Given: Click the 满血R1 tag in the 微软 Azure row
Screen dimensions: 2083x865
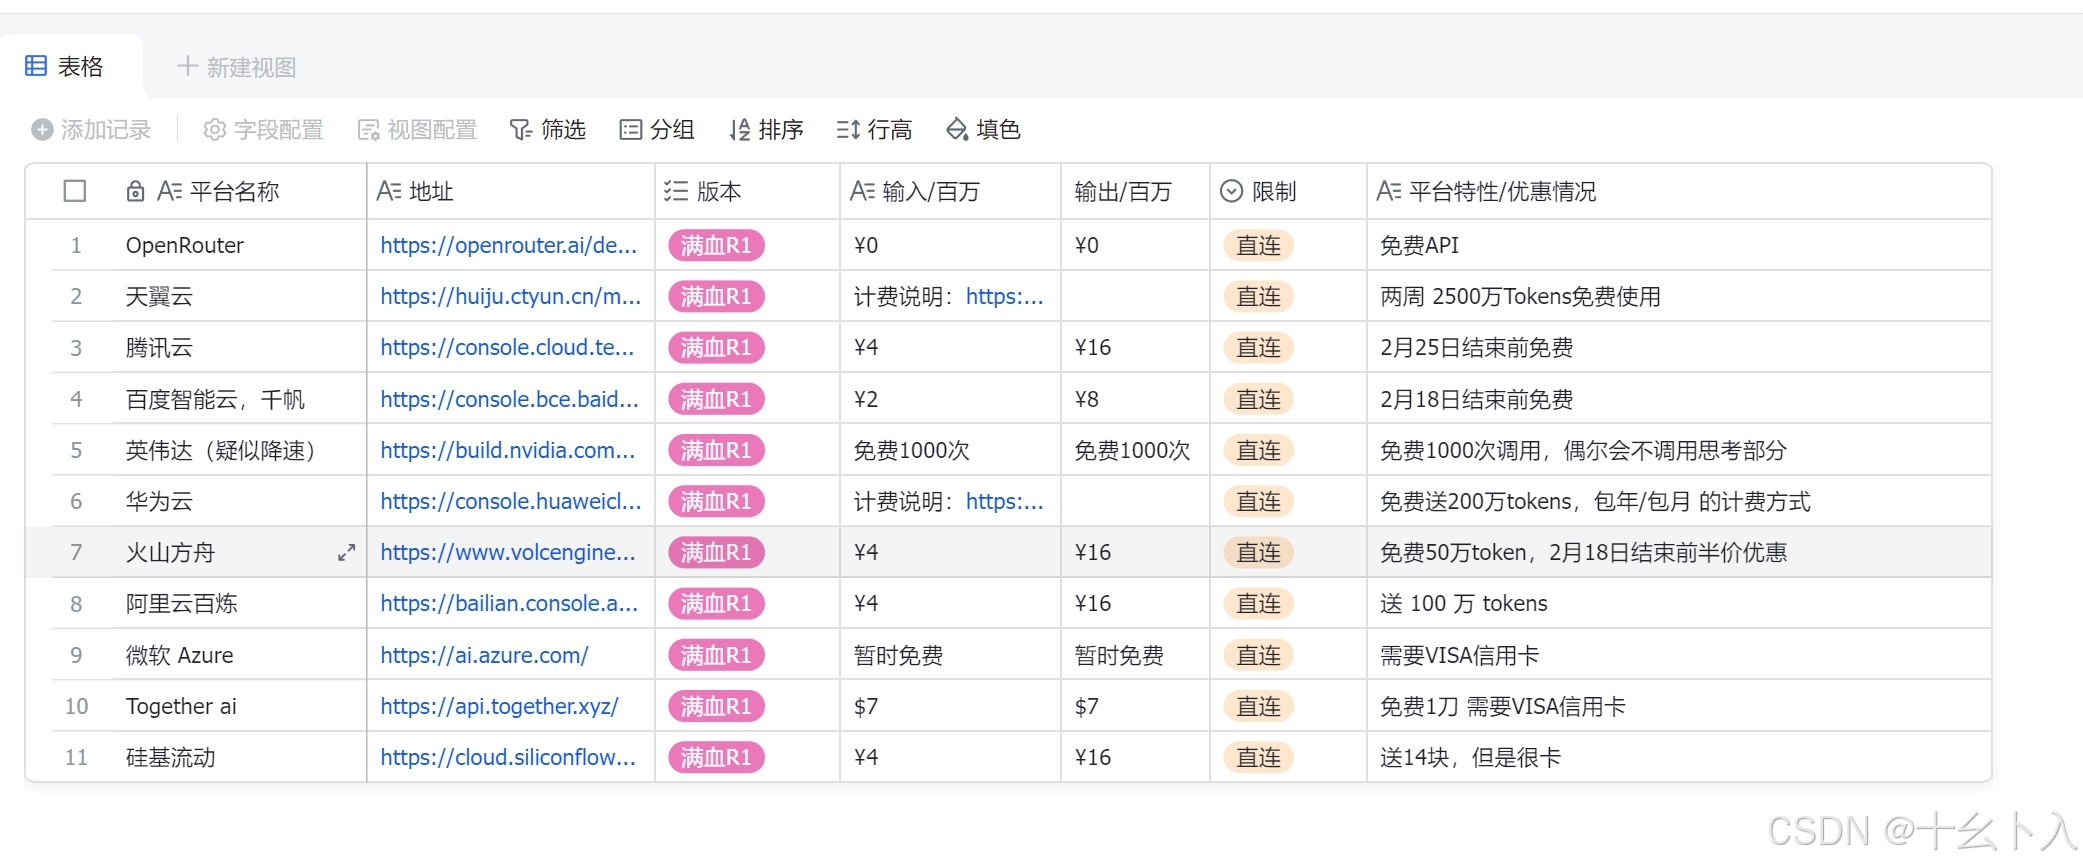Looking at the screenshot, I should 716,656.
